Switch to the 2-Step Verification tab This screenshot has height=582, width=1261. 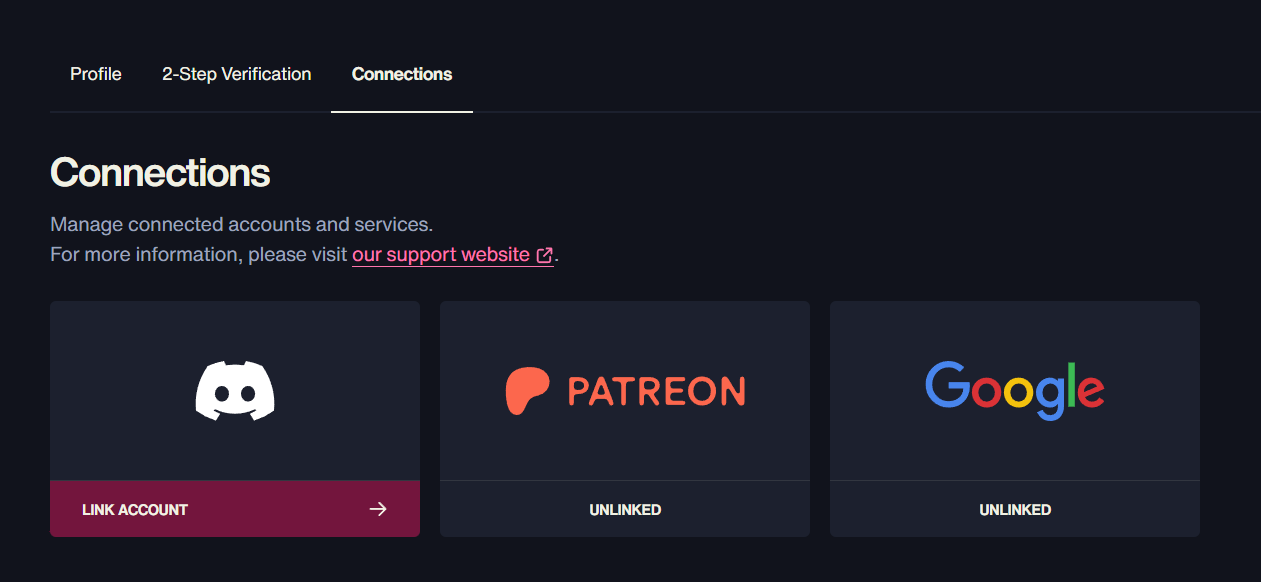coord(237,74)
